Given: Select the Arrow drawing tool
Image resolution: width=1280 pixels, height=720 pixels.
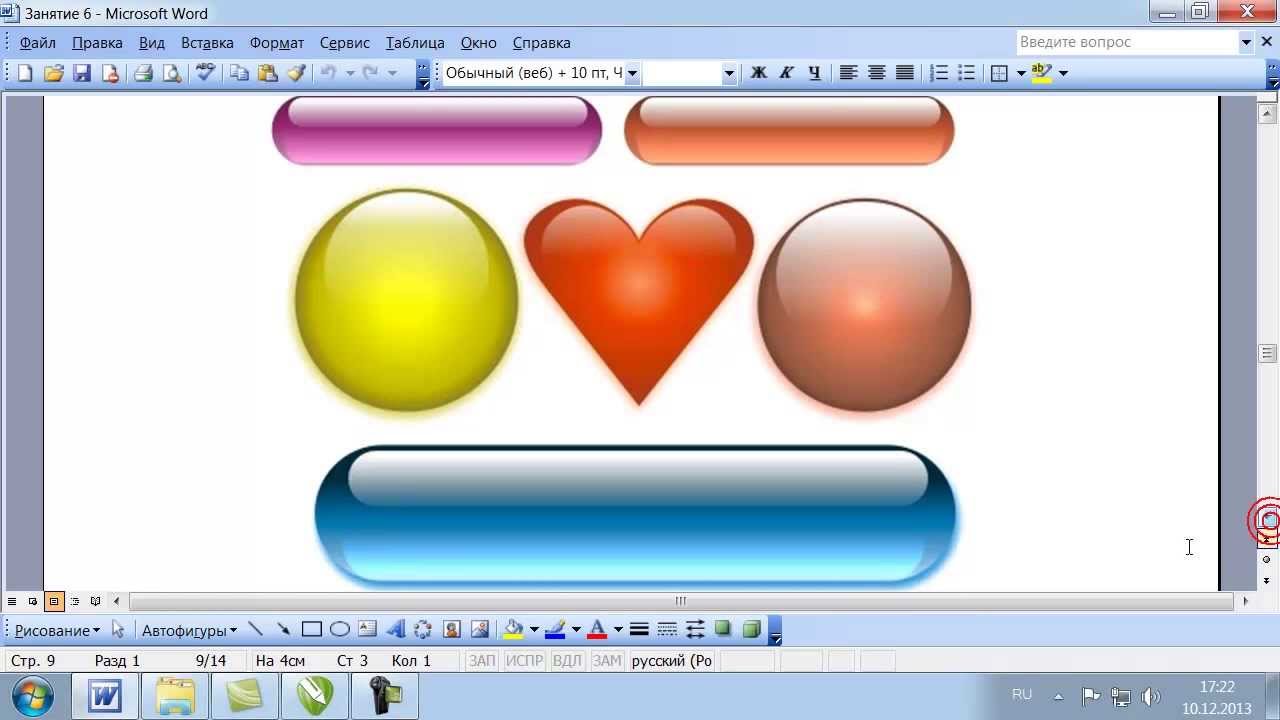Looking at the screenshot, I should [x=283, y=630].
